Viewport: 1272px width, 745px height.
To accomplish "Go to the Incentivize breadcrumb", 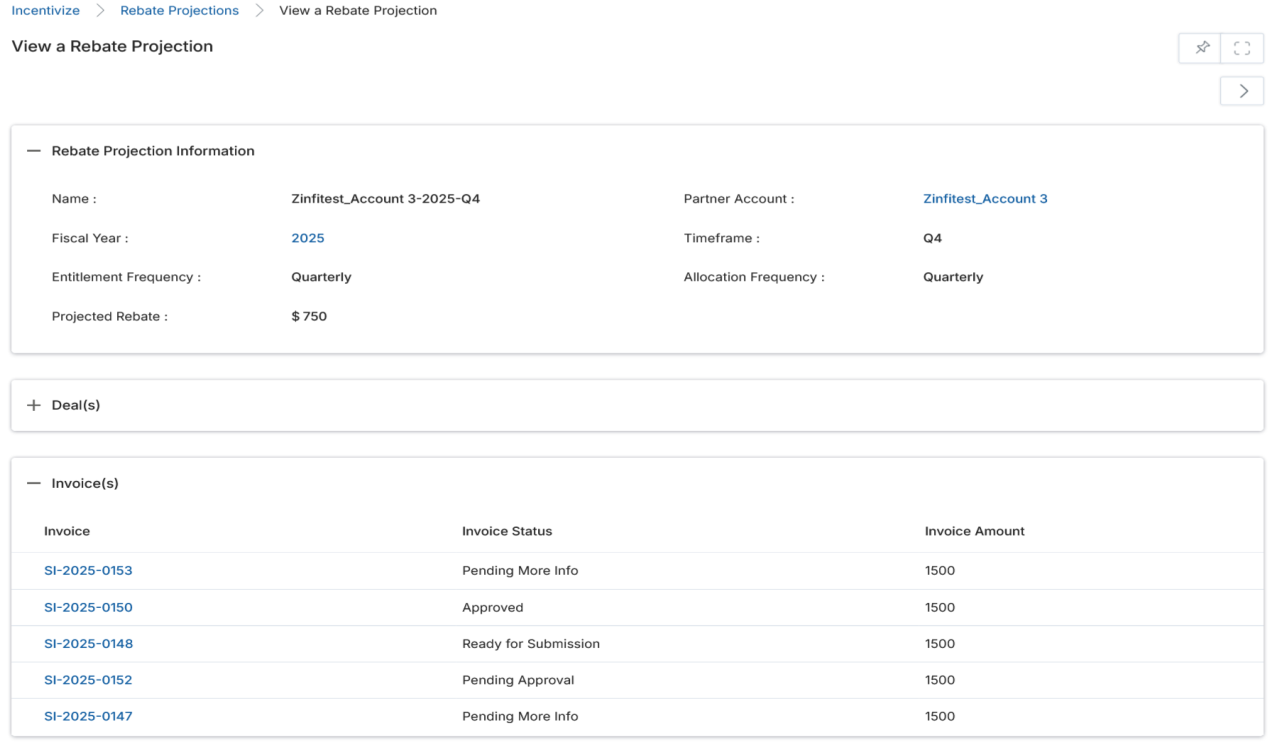I will 45,10.
